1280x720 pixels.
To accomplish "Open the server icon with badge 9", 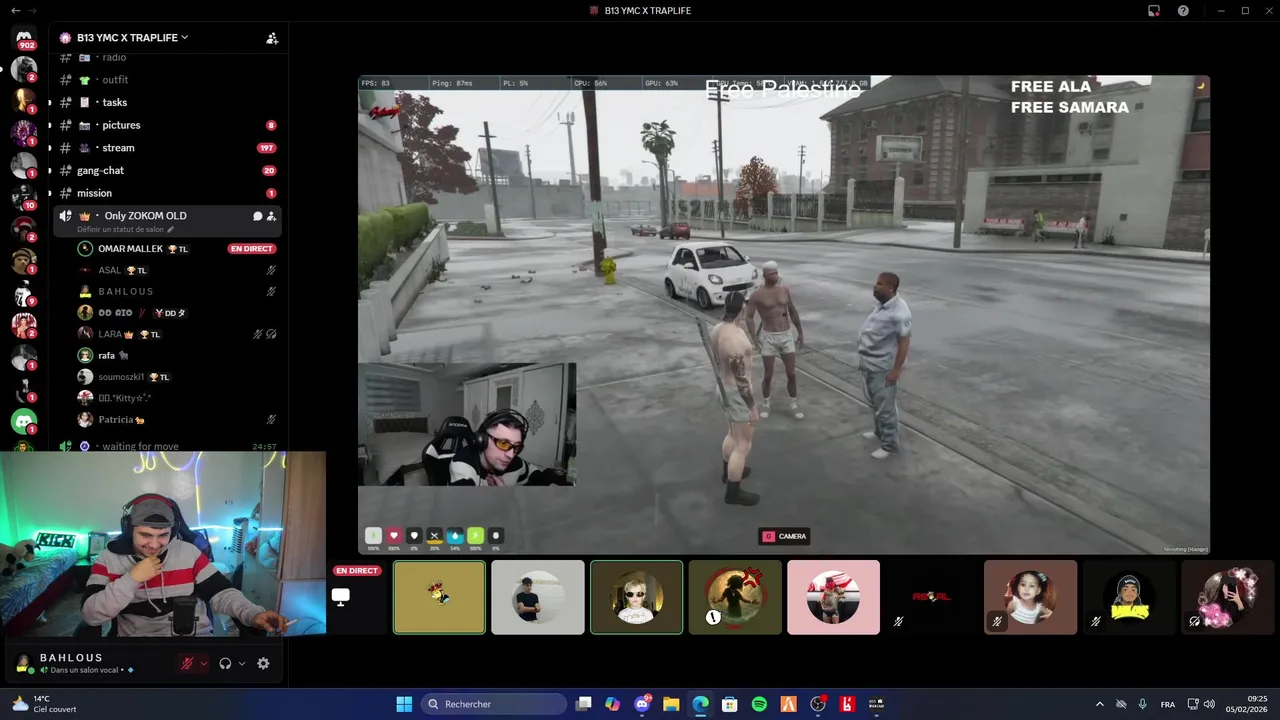I will (24, 292).
